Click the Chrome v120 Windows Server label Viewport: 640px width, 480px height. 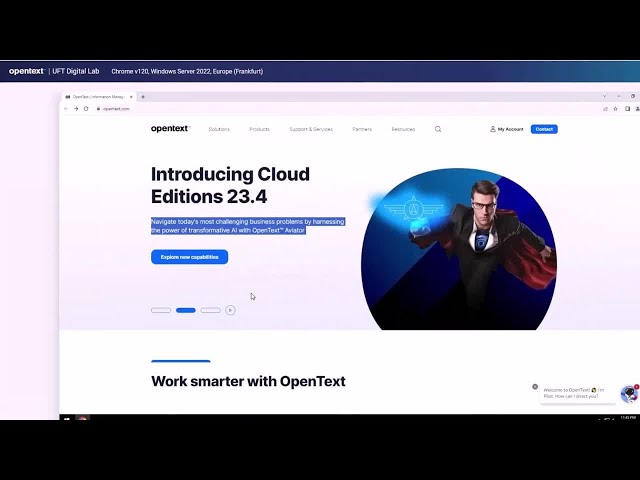(x=187, y=71)
